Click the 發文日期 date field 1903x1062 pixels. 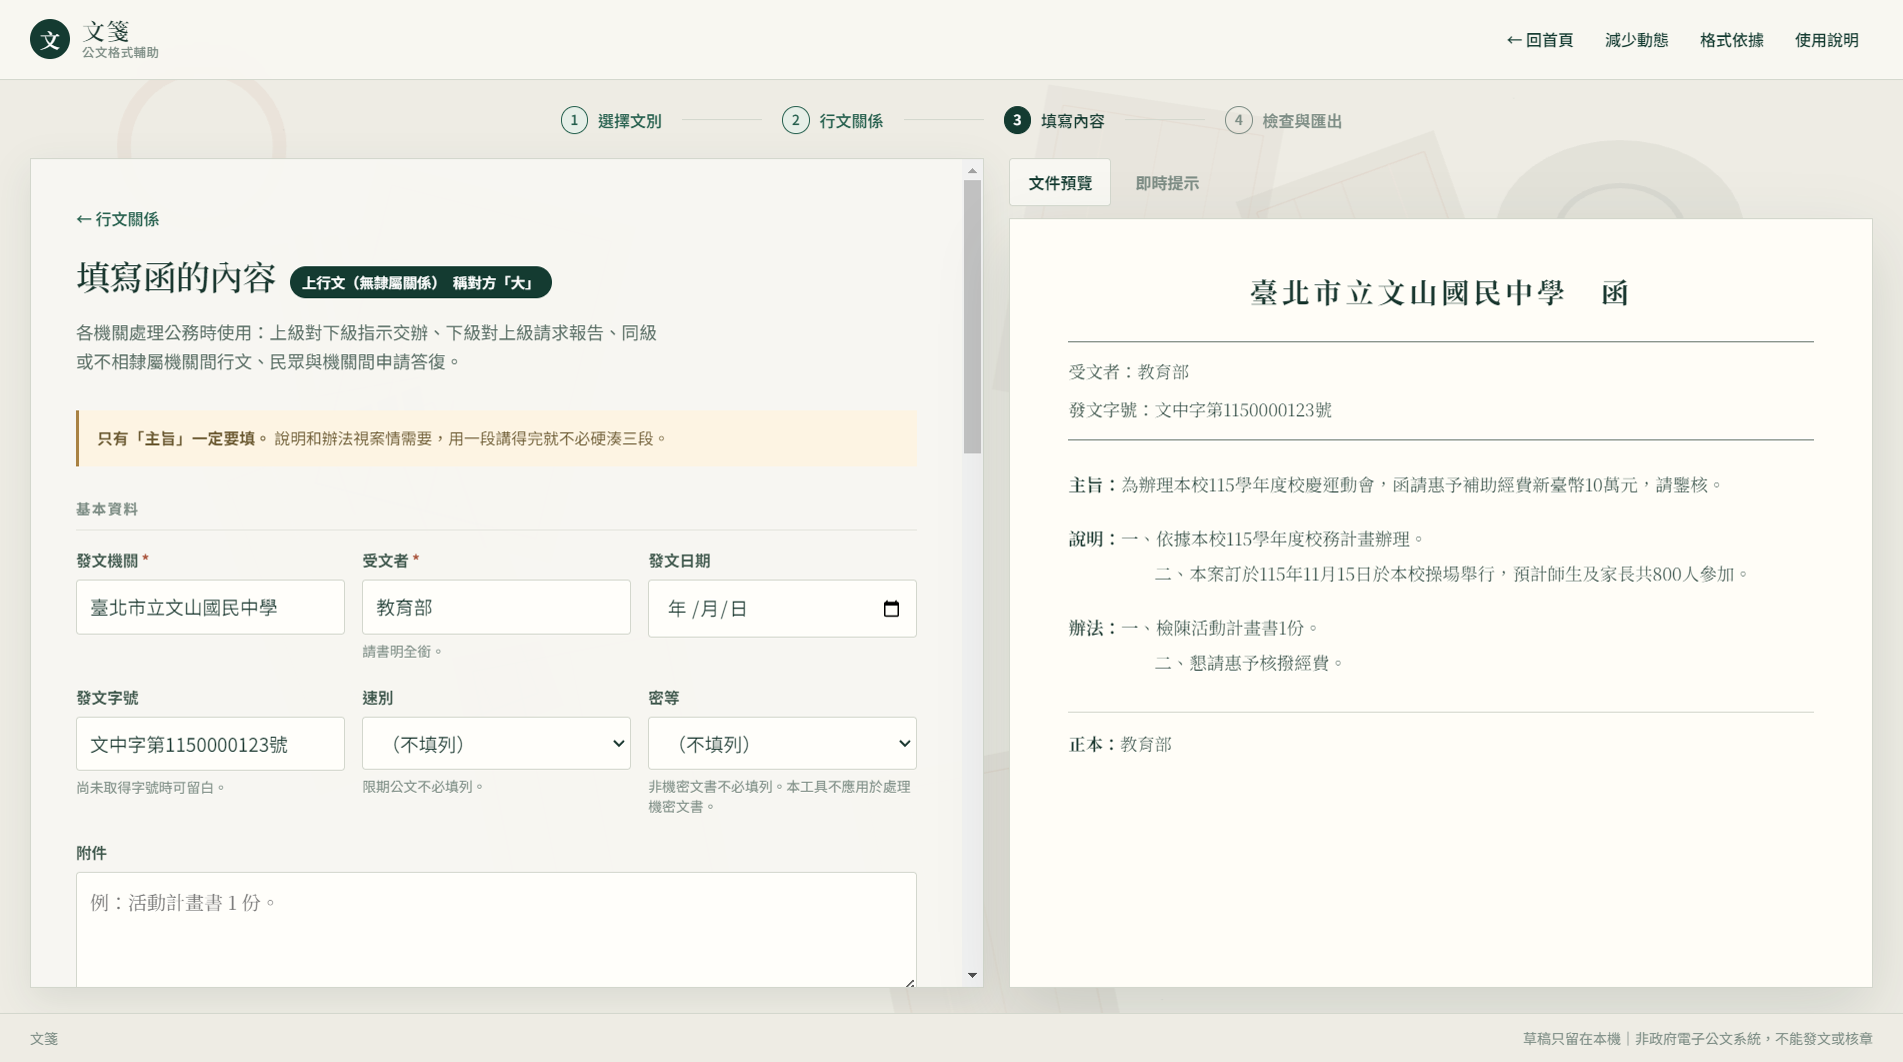click(782, 609)
